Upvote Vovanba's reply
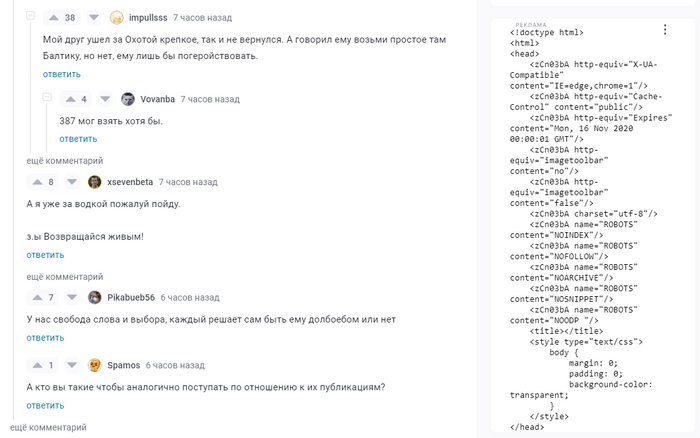The image size is (700, 438). pos(71,99)
